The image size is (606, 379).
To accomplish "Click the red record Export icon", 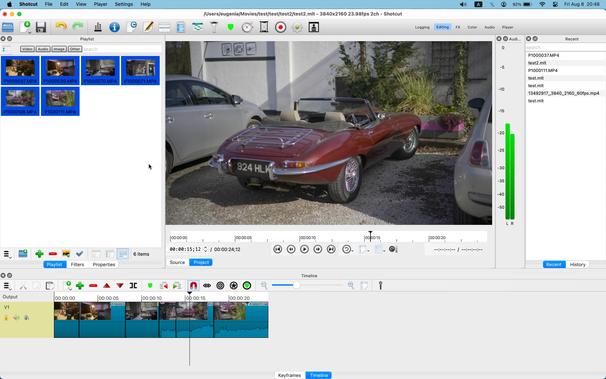I will pyautogui.click(x=281, y=27).
